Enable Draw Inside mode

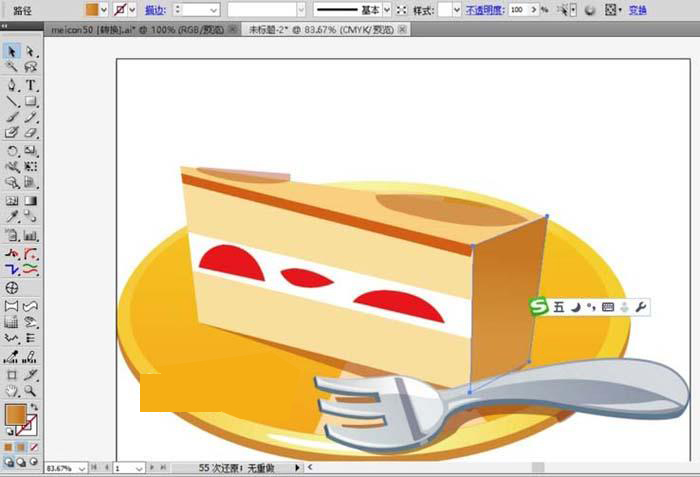tap(33, 462)
